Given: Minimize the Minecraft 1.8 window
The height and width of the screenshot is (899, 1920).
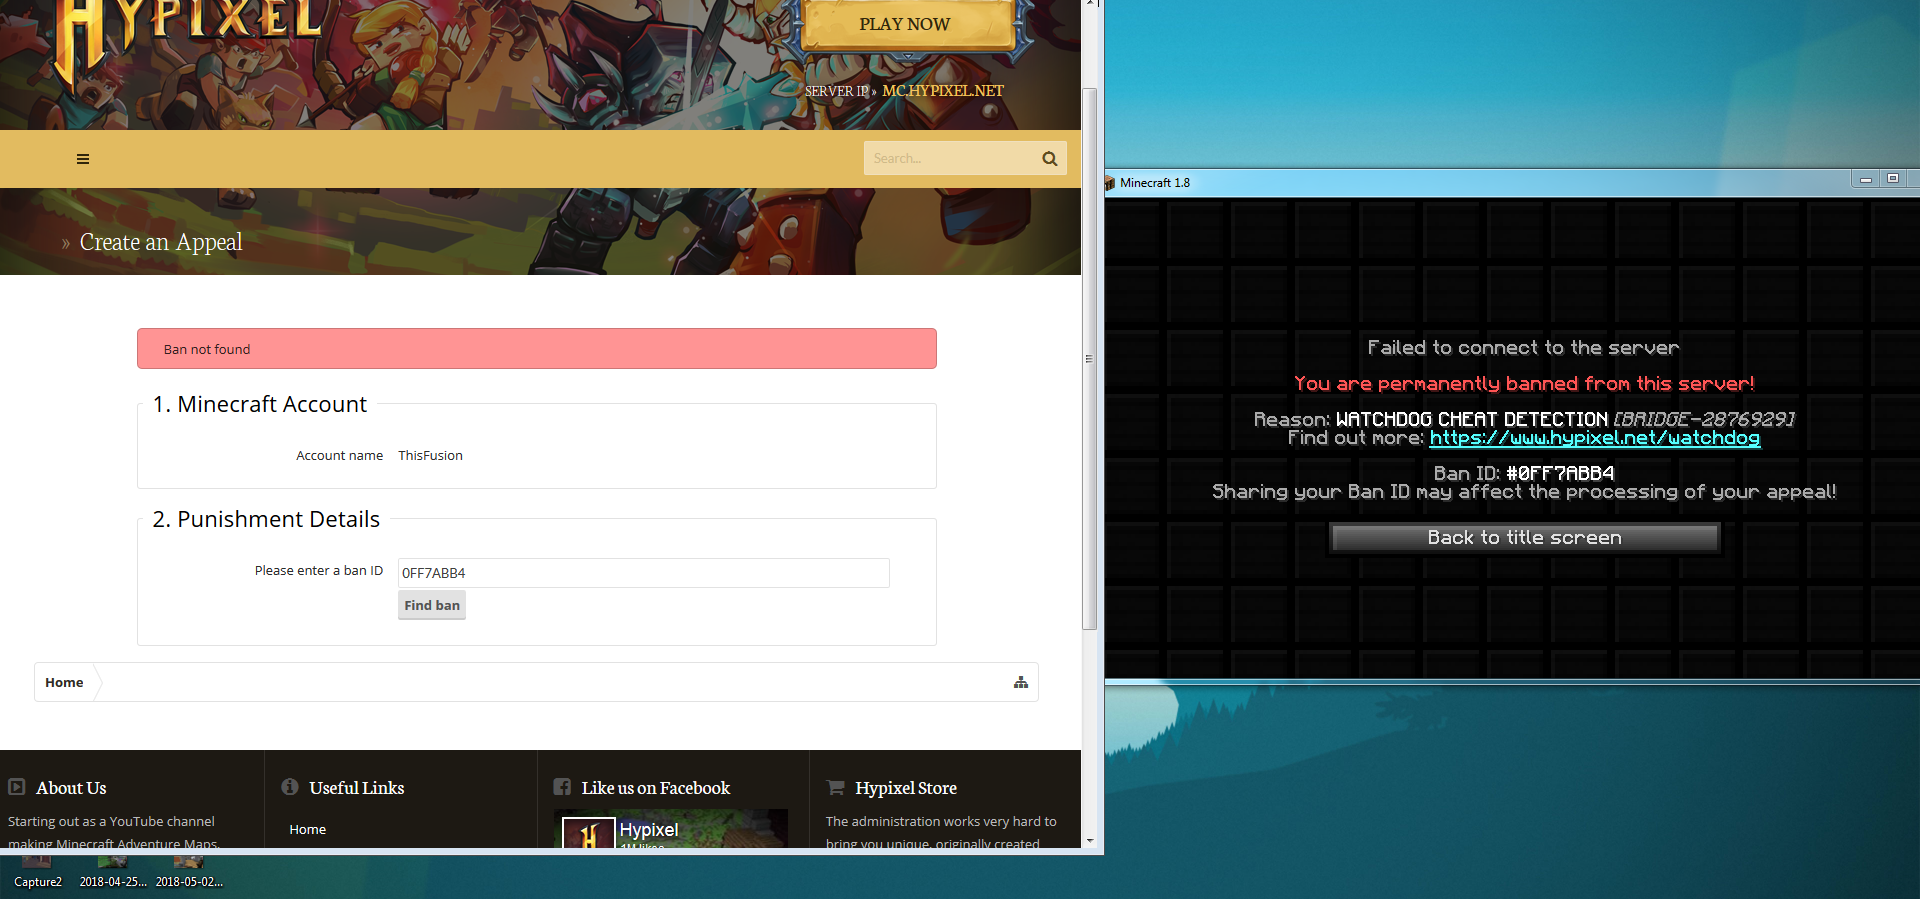Looking at the screenshot, I should (x=1866, y=179).
